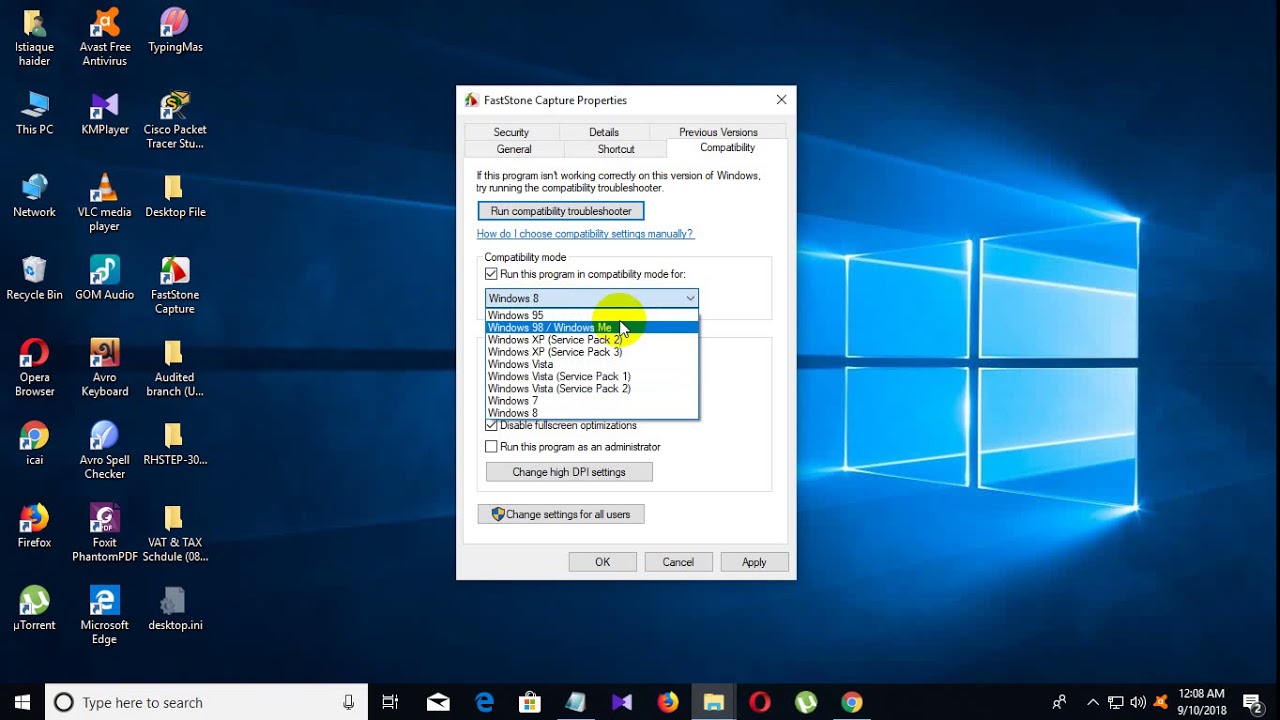Enable Run this program as an administrator
This screenshot has width=1280, height=720.
coord(491,447)
